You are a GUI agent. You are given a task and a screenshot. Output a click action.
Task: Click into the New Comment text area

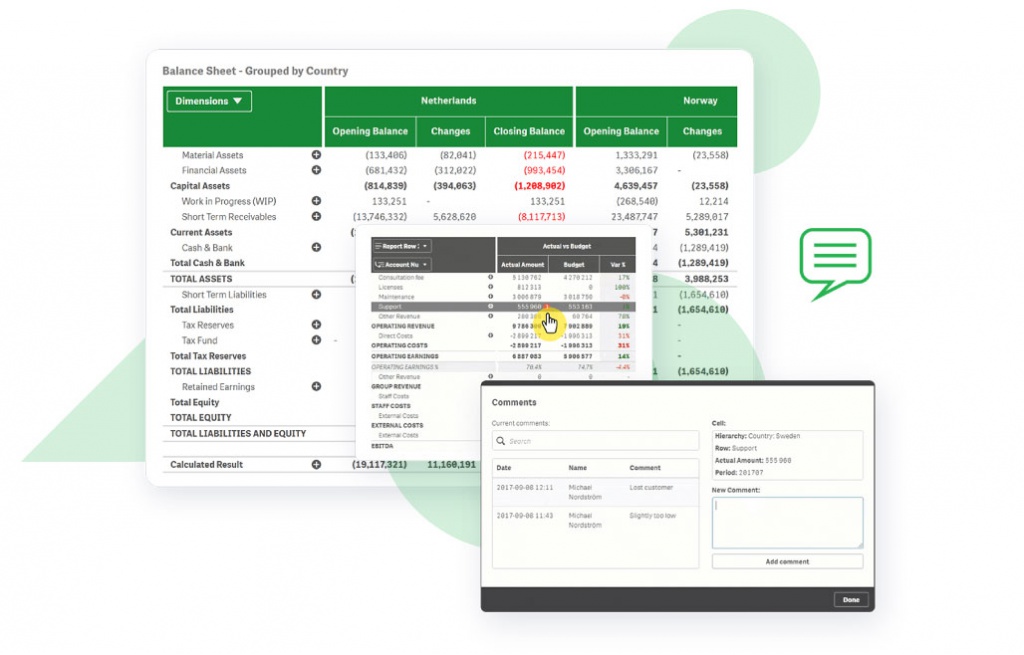787,522
